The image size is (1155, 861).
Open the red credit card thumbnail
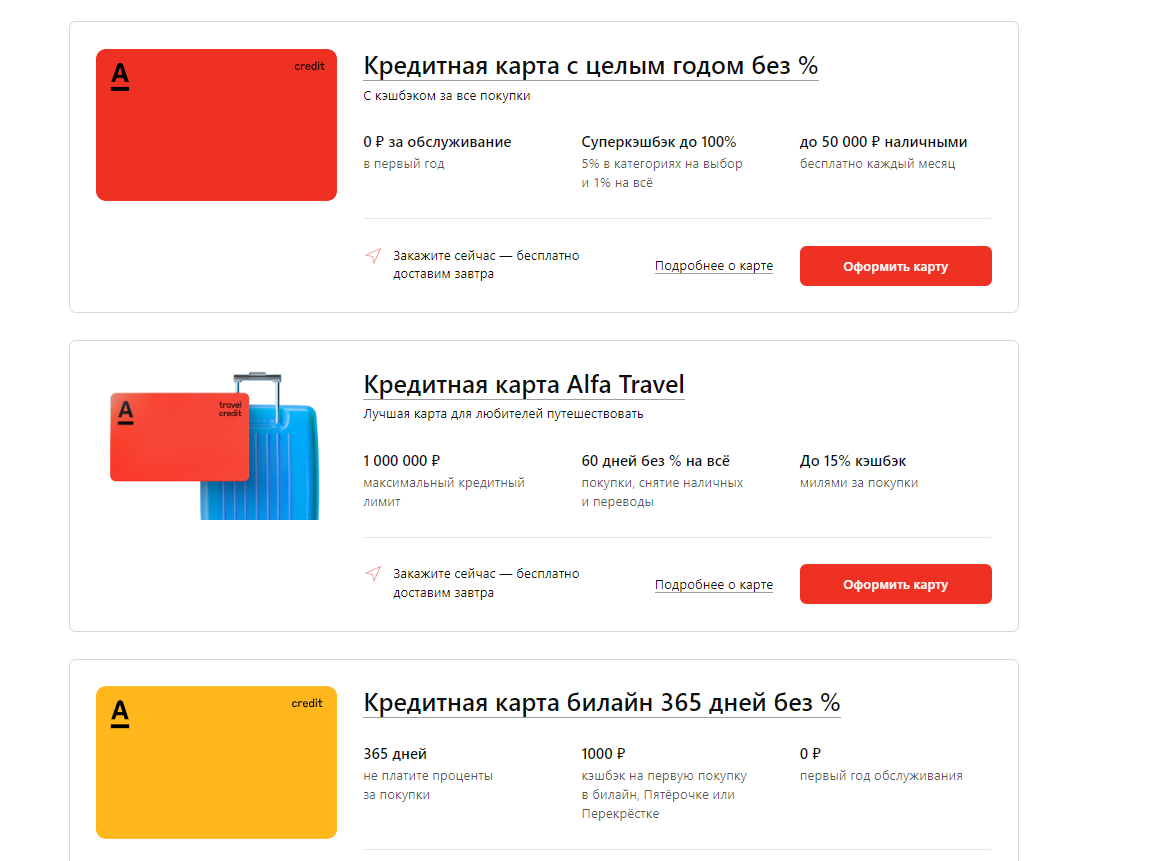(x=217, y=125)
